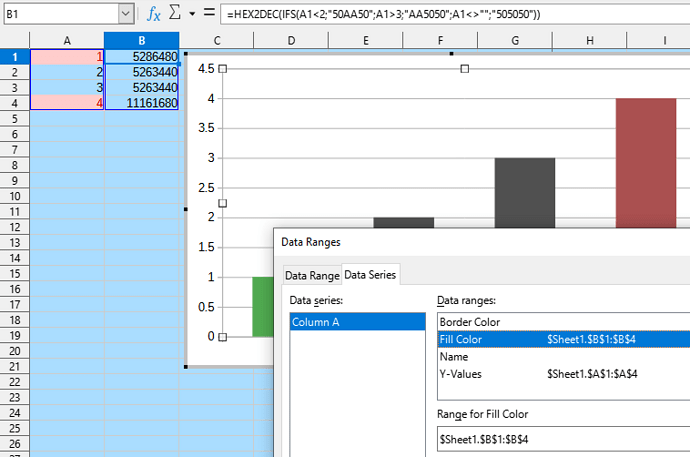The width and height of the screenshot is (690, 457).
Task: Open the Name Box dropdown arrow
Action: [x=126, y=14]
